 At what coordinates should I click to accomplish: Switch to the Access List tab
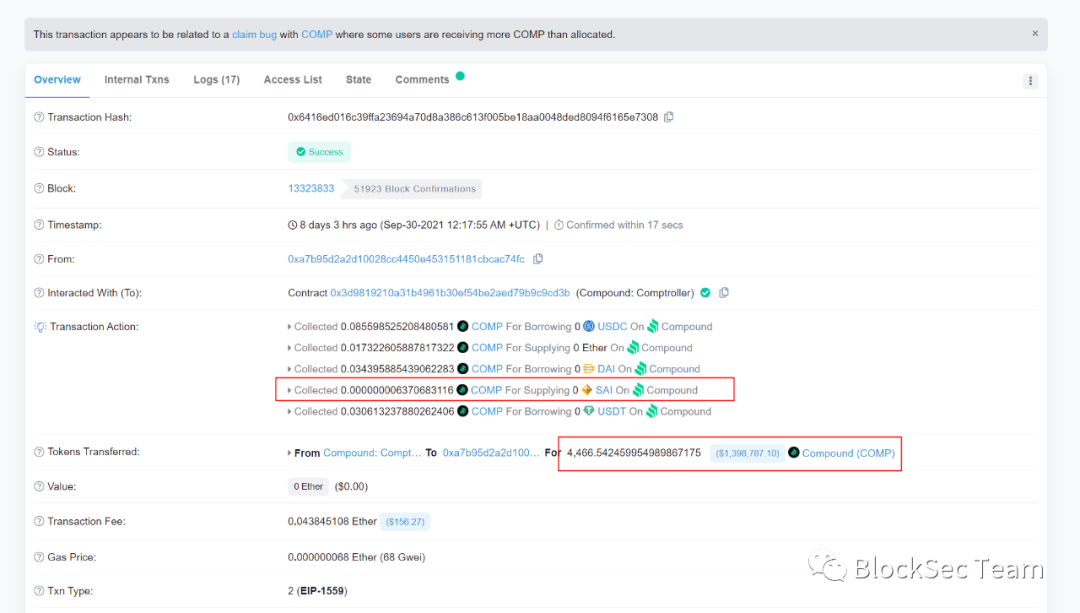coord(293,80)
